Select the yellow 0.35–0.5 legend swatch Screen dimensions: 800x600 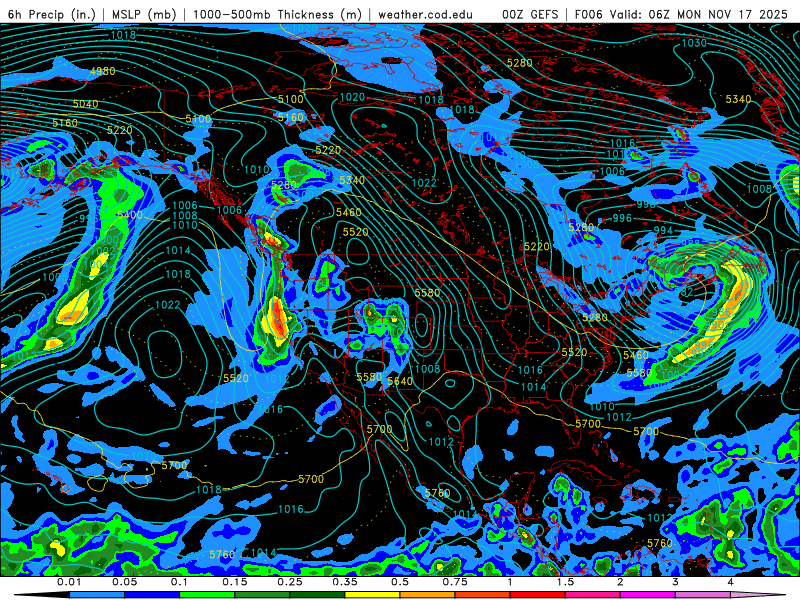pos(372,595)
